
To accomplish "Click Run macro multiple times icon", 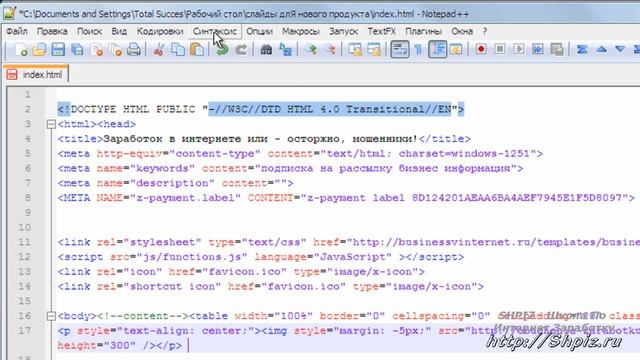I will pos(538,49).
